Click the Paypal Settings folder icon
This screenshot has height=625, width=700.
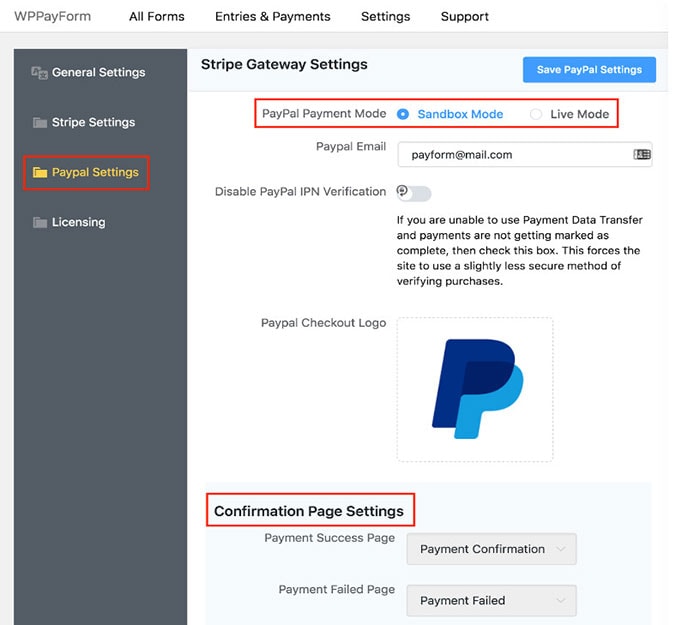(40, 173)
